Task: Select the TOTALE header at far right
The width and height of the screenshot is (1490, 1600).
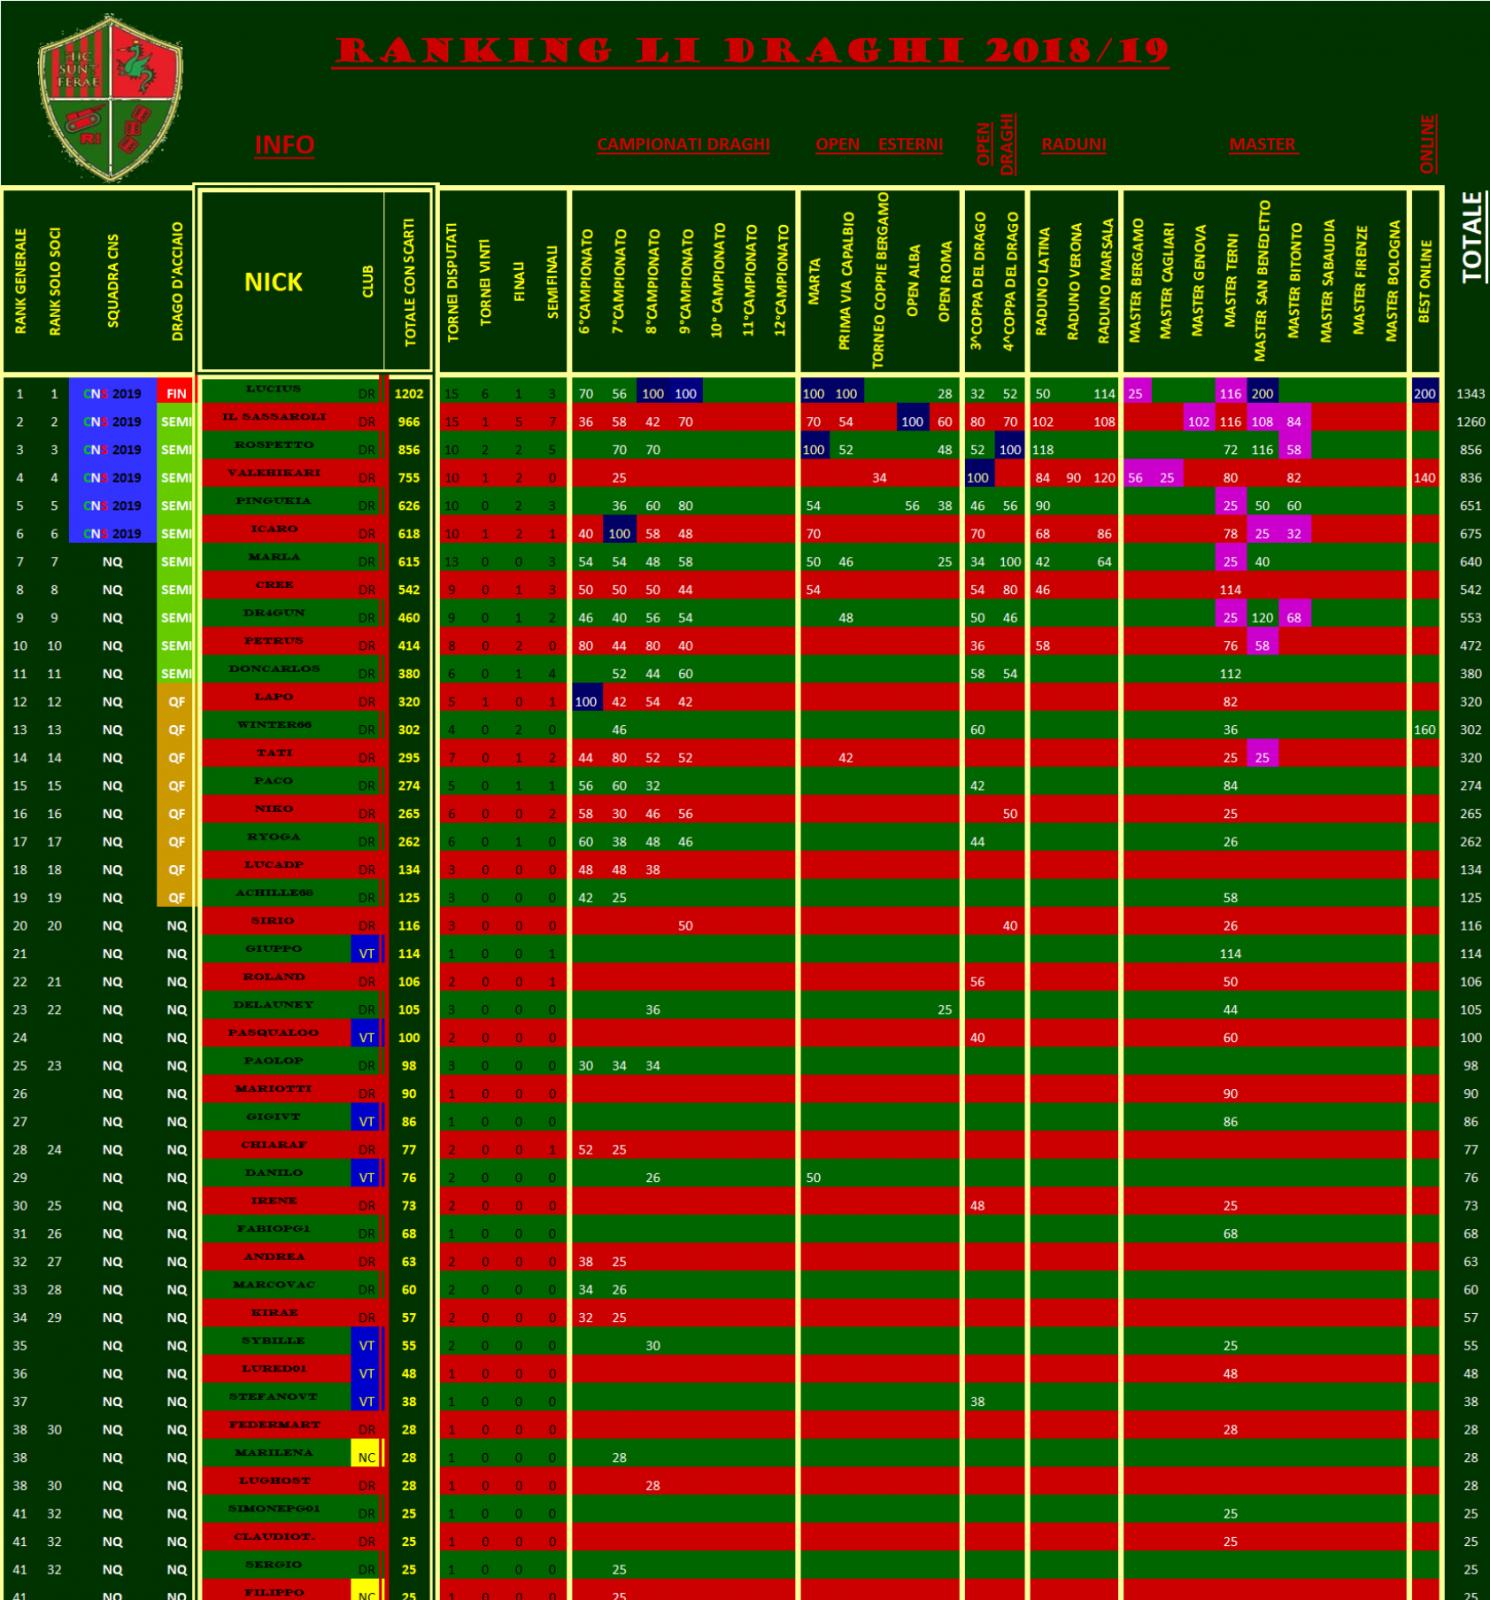Action: [1470, 237]
